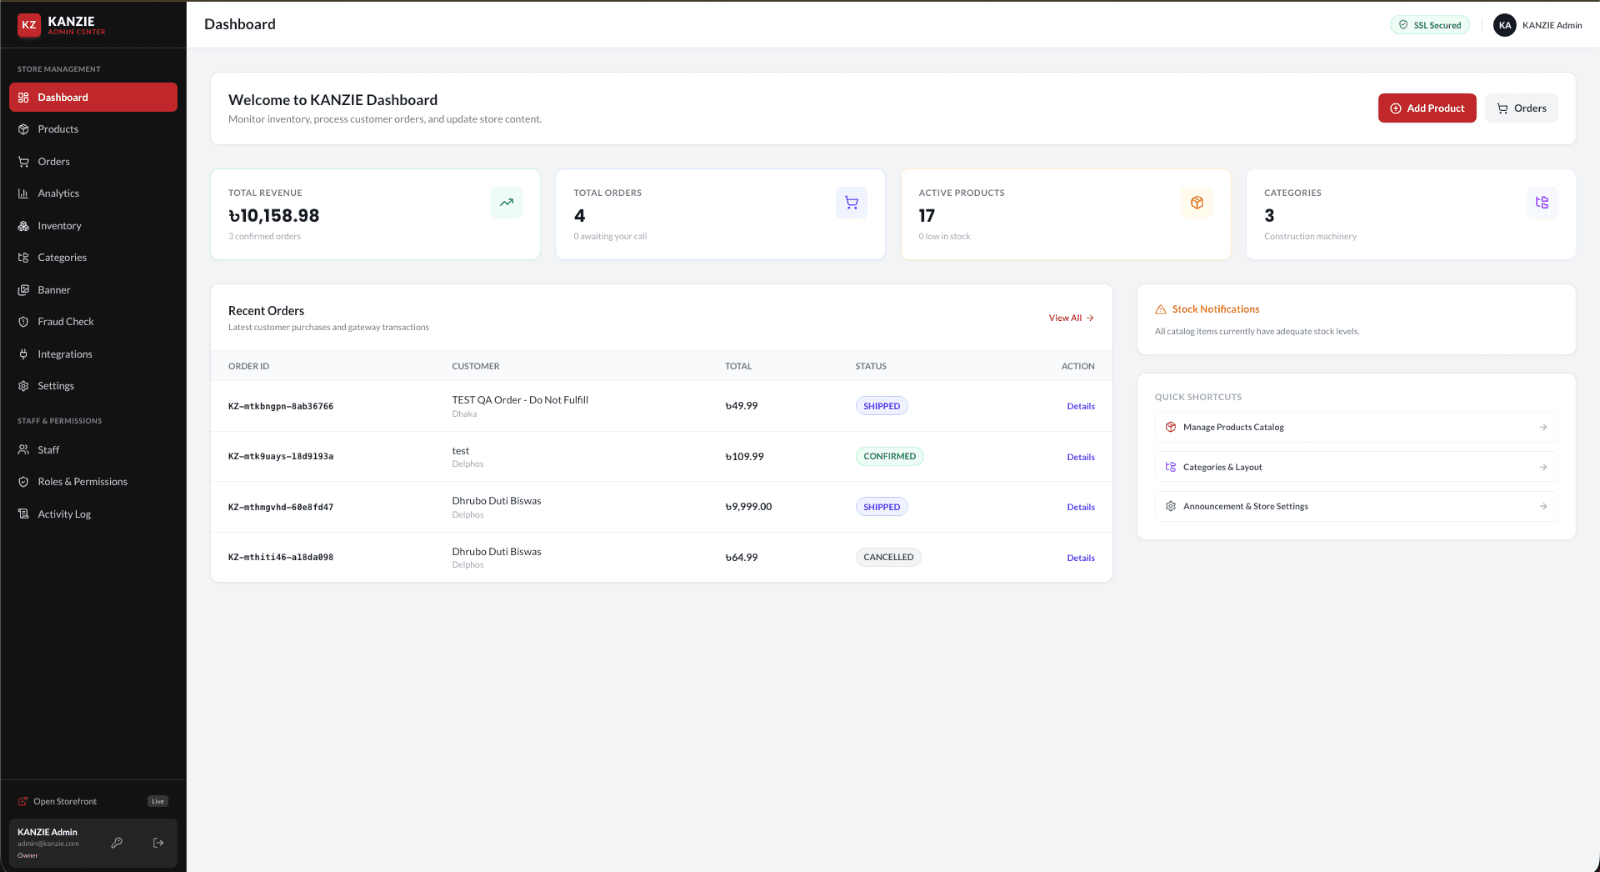Open Details for order KZ-mtkbngpn-8ab36766
Viewport: 1600px width, 872px height.
coord(1080,406)
